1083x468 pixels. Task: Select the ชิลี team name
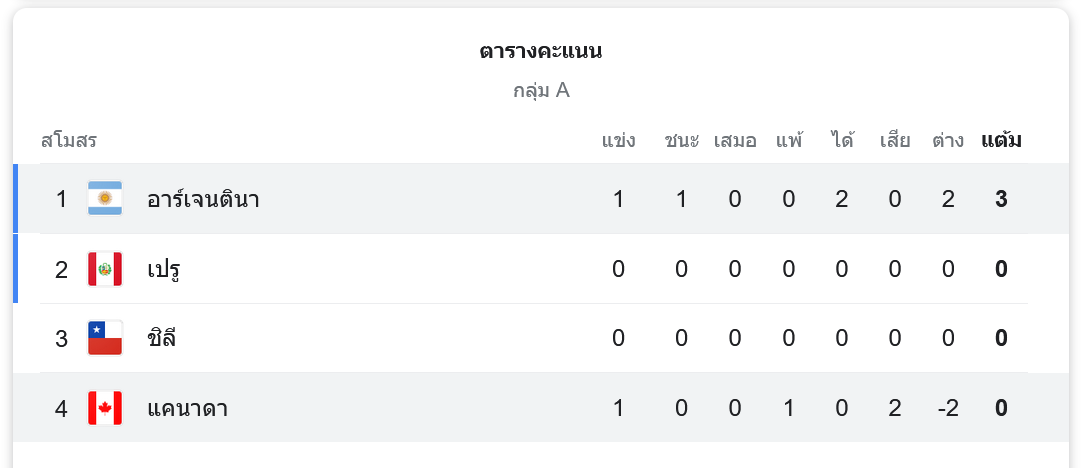[x=161, y=338]
